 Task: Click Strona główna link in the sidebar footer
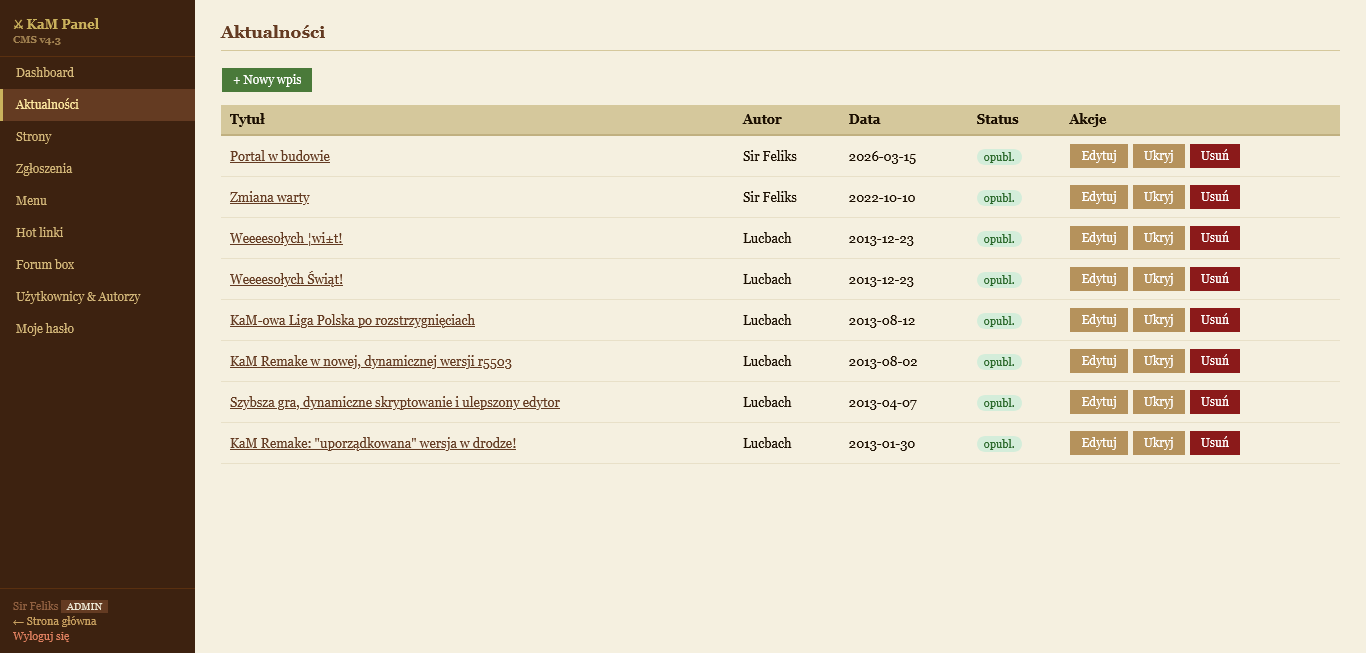(x=55, y=621)
